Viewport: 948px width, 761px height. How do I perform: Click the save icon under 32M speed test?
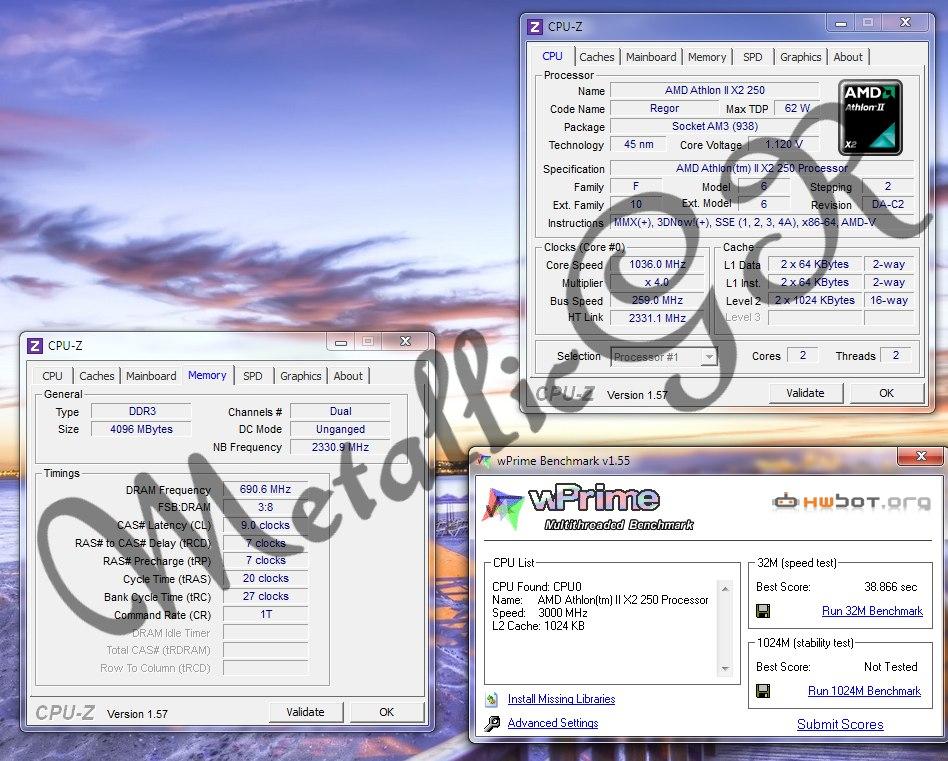point(764,611)
